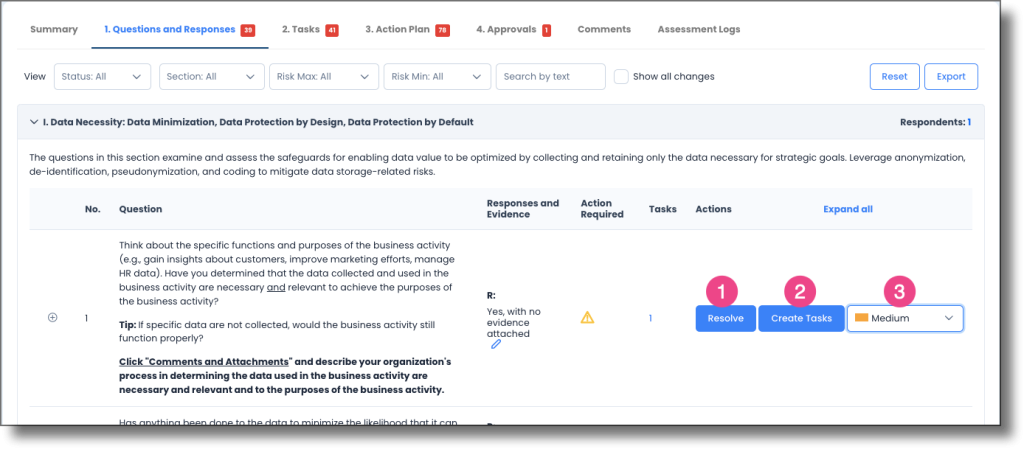1024x449 pixels.
Task: Expand the Risk Max: All filter
Action: coord(324,76)
